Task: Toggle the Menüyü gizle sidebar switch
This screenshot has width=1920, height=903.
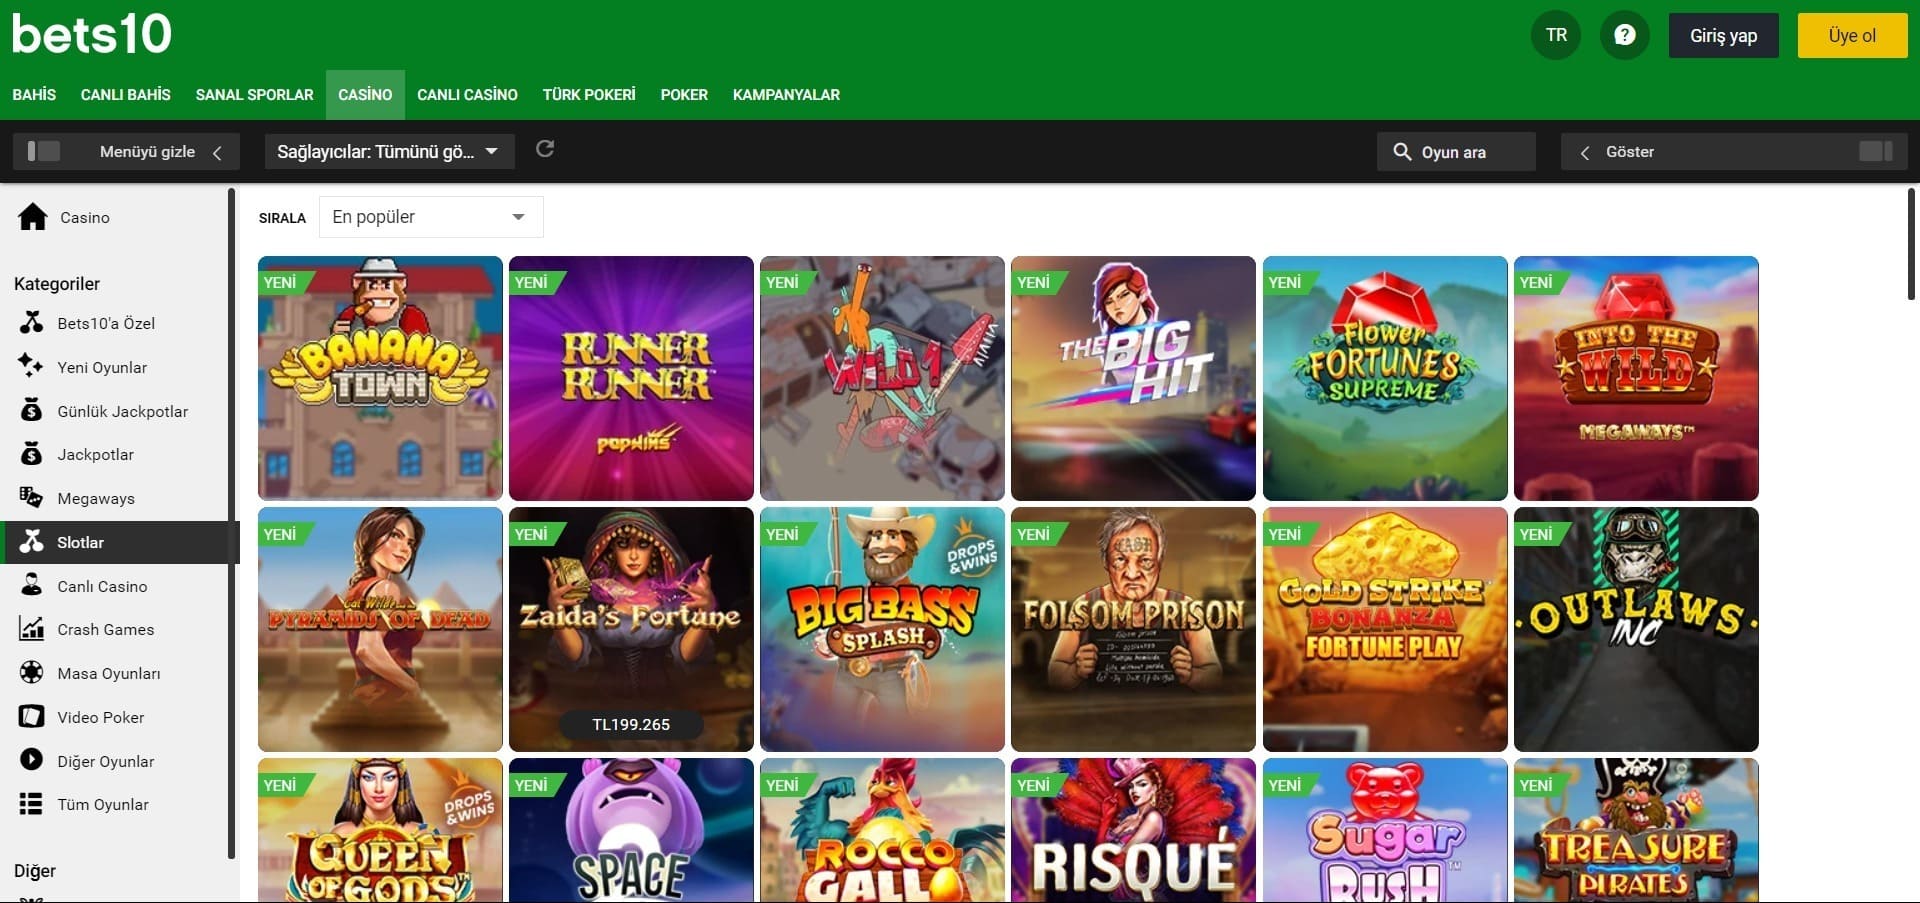Action: (44, 151)
